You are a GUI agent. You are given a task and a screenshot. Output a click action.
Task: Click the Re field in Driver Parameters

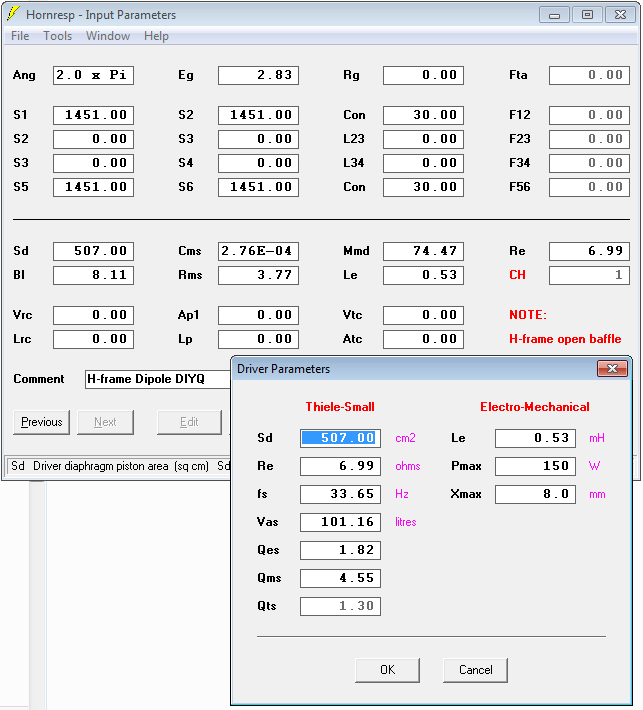341,466
